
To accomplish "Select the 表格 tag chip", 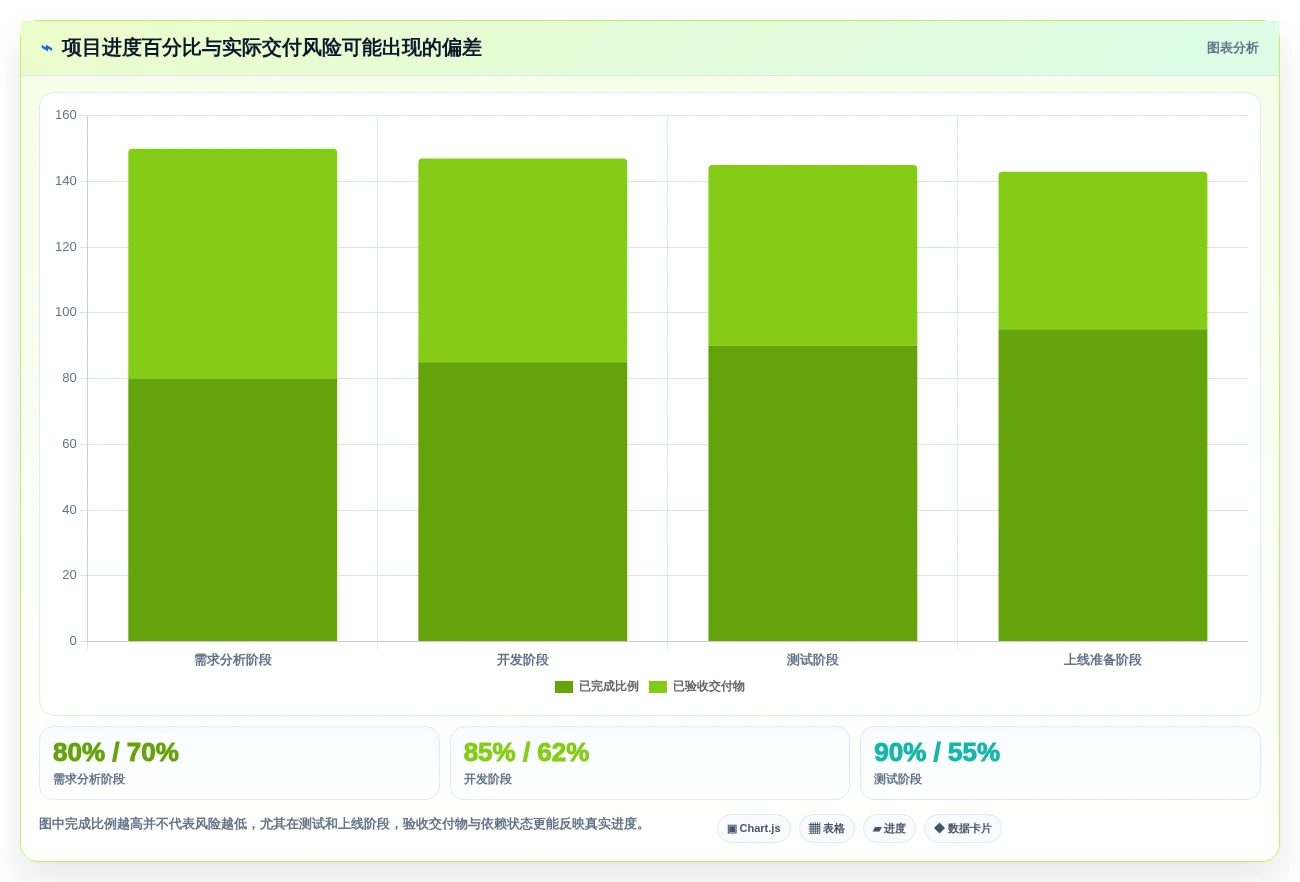I will coord(827,829).
